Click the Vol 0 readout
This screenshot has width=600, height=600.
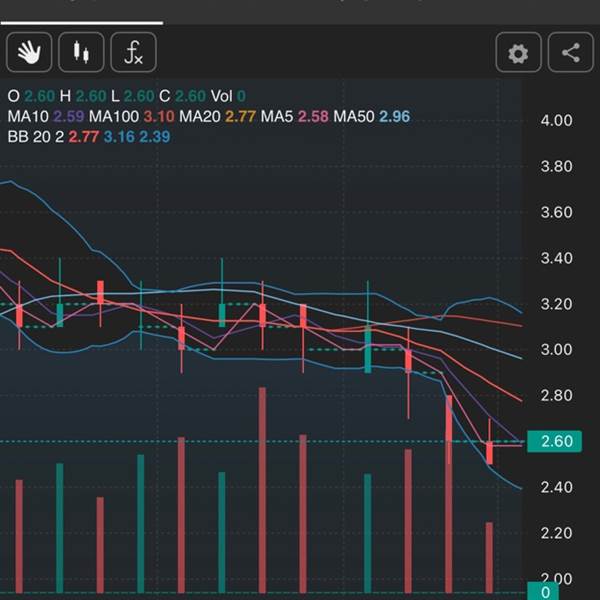[x=228, y=96]
